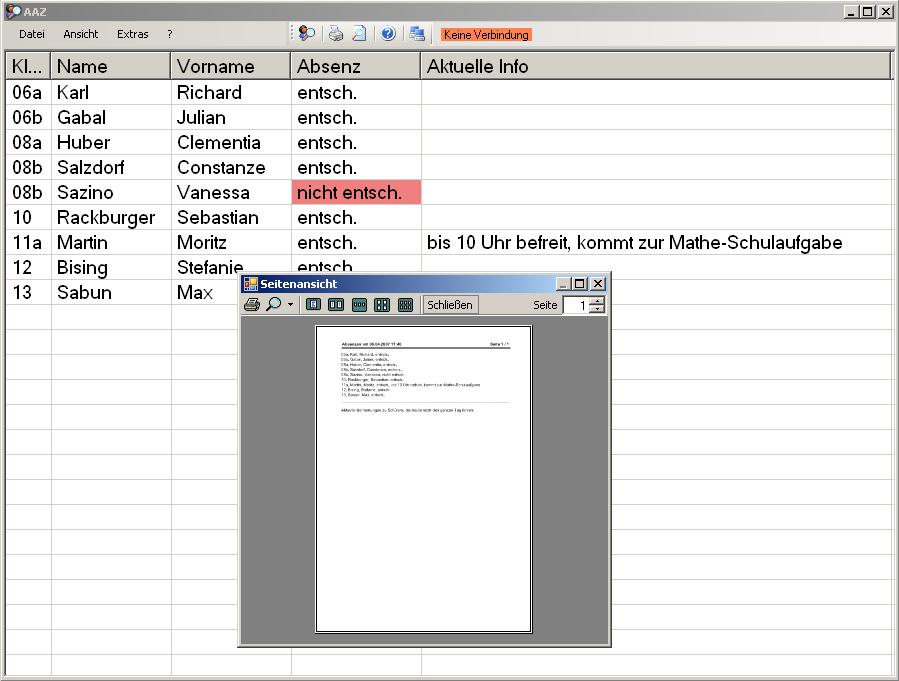Select three-page layout in Seitenansicht
The height and width of the screenshot is (681, 899).
[x=360, y=305]
